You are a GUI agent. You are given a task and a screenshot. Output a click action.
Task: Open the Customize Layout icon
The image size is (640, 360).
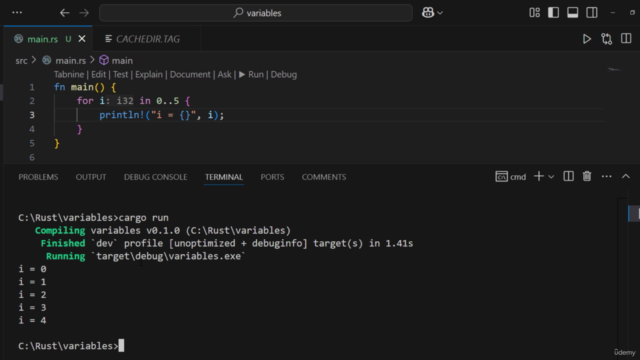[534, 13]
